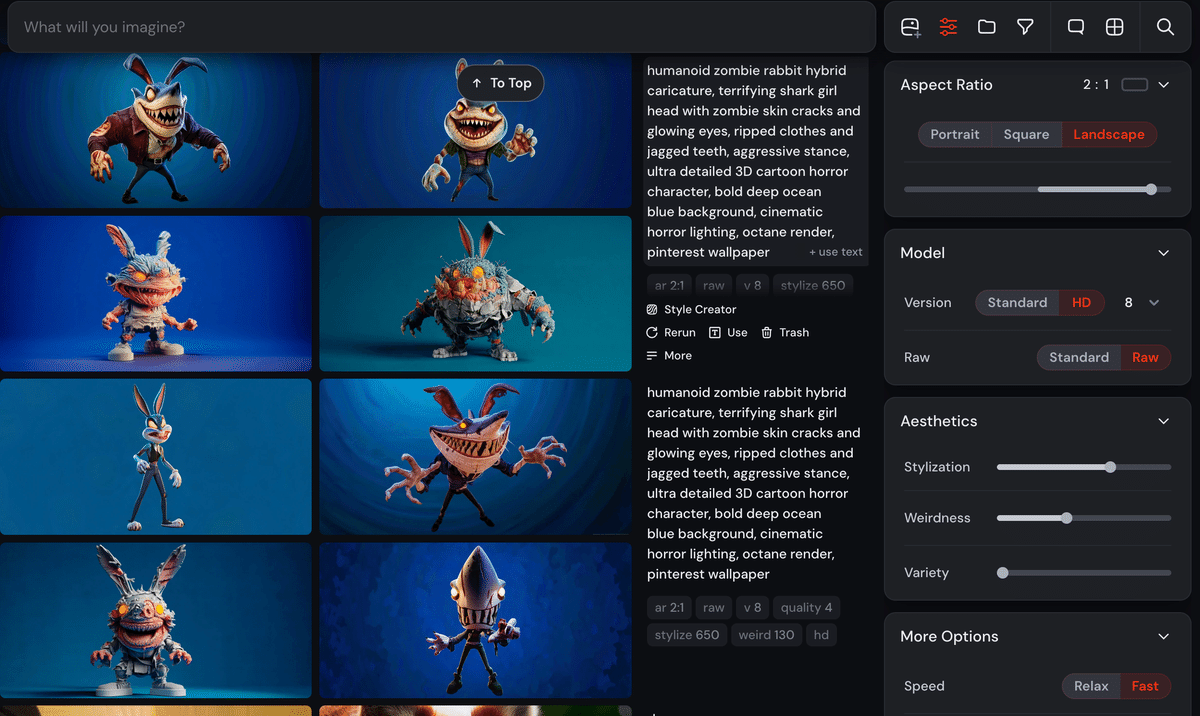
Task: Click the funnel filter icon
Action: click(1025, 27)
